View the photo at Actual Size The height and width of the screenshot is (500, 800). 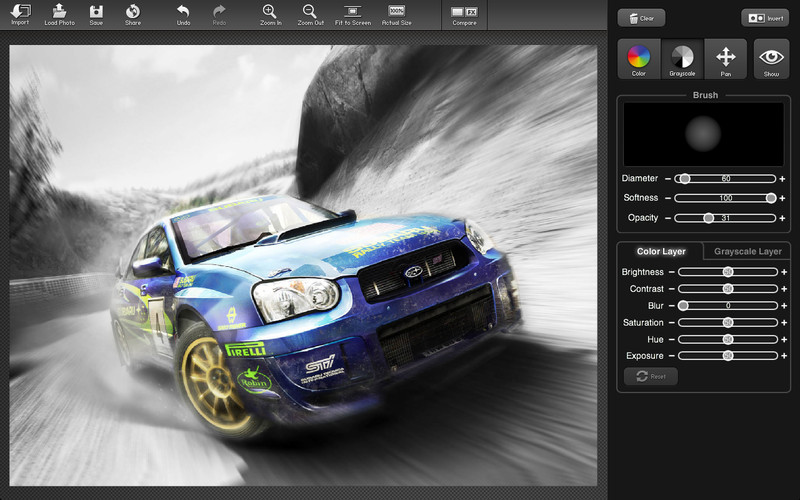click(x=397, y=13)
